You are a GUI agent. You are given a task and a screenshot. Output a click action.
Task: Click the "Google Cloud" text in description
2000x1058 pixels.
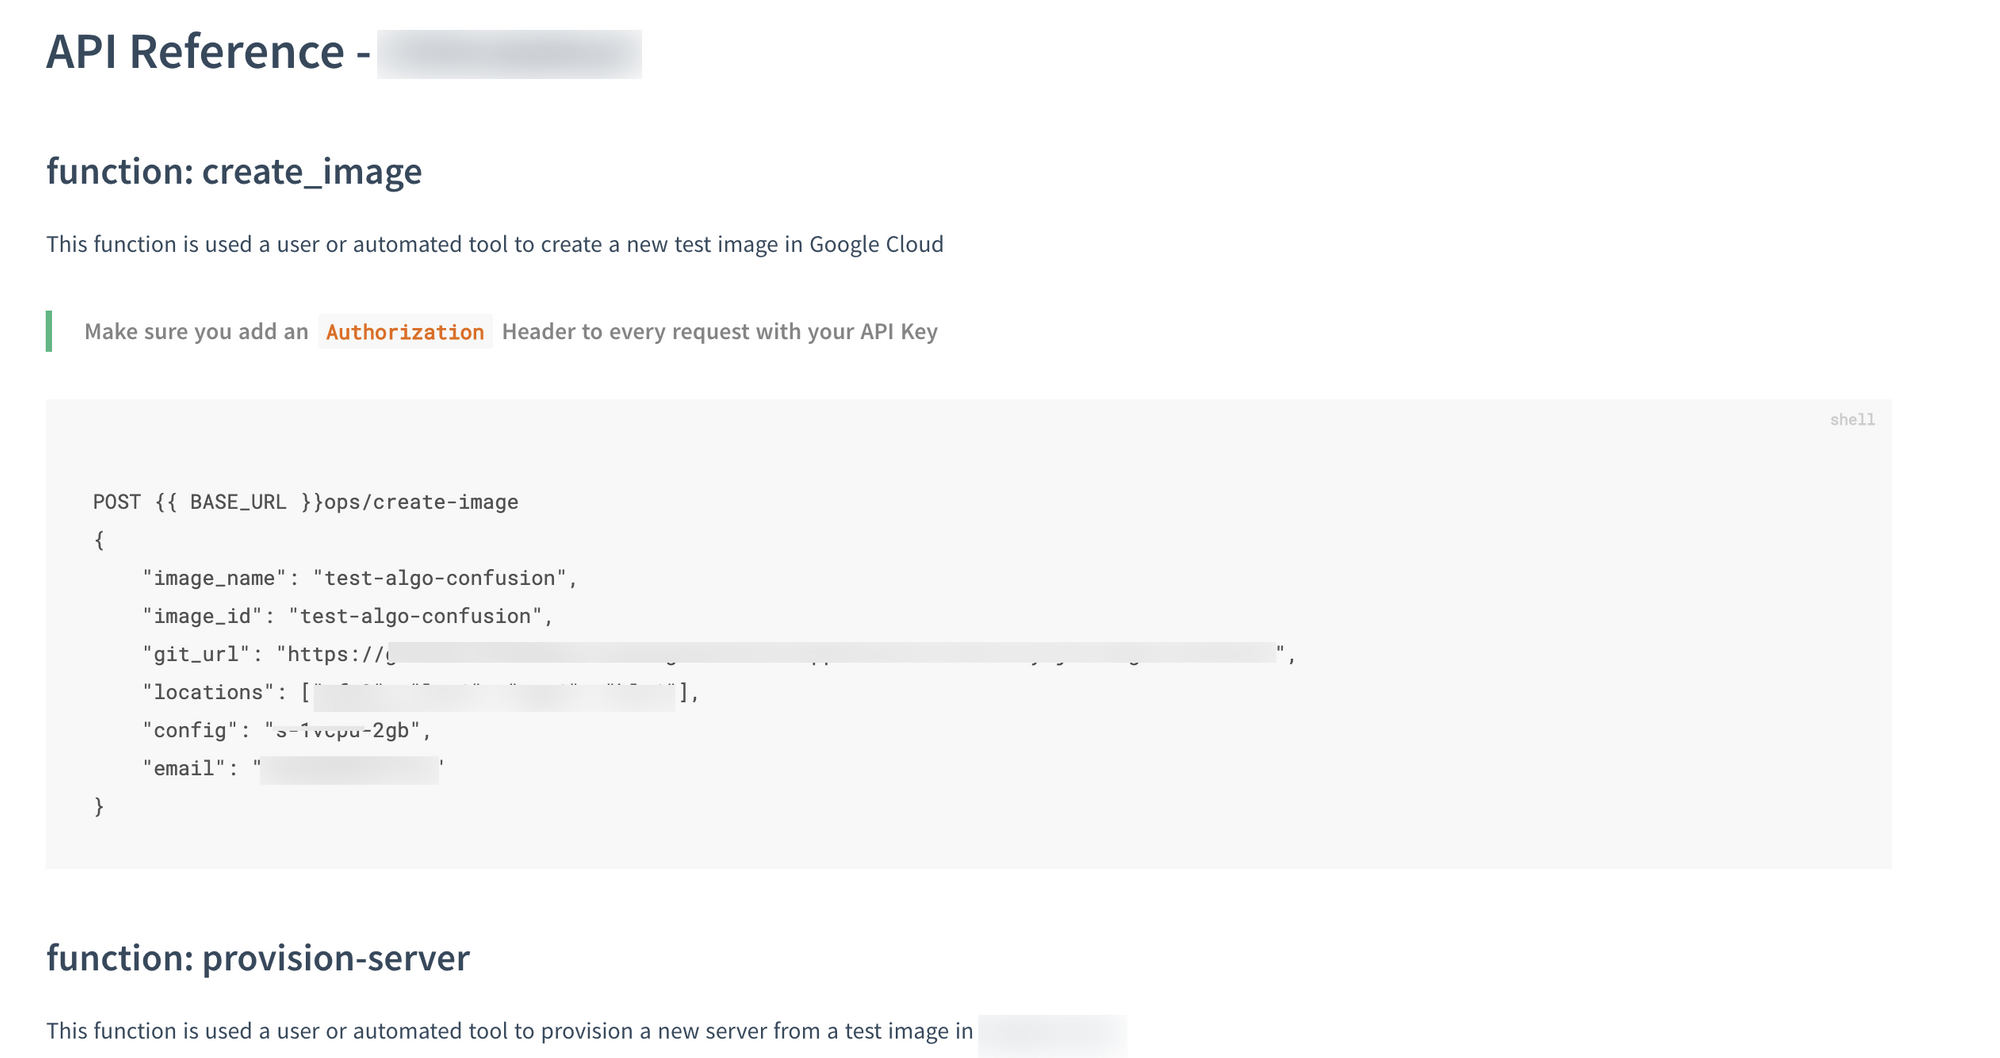coord(876,245)
